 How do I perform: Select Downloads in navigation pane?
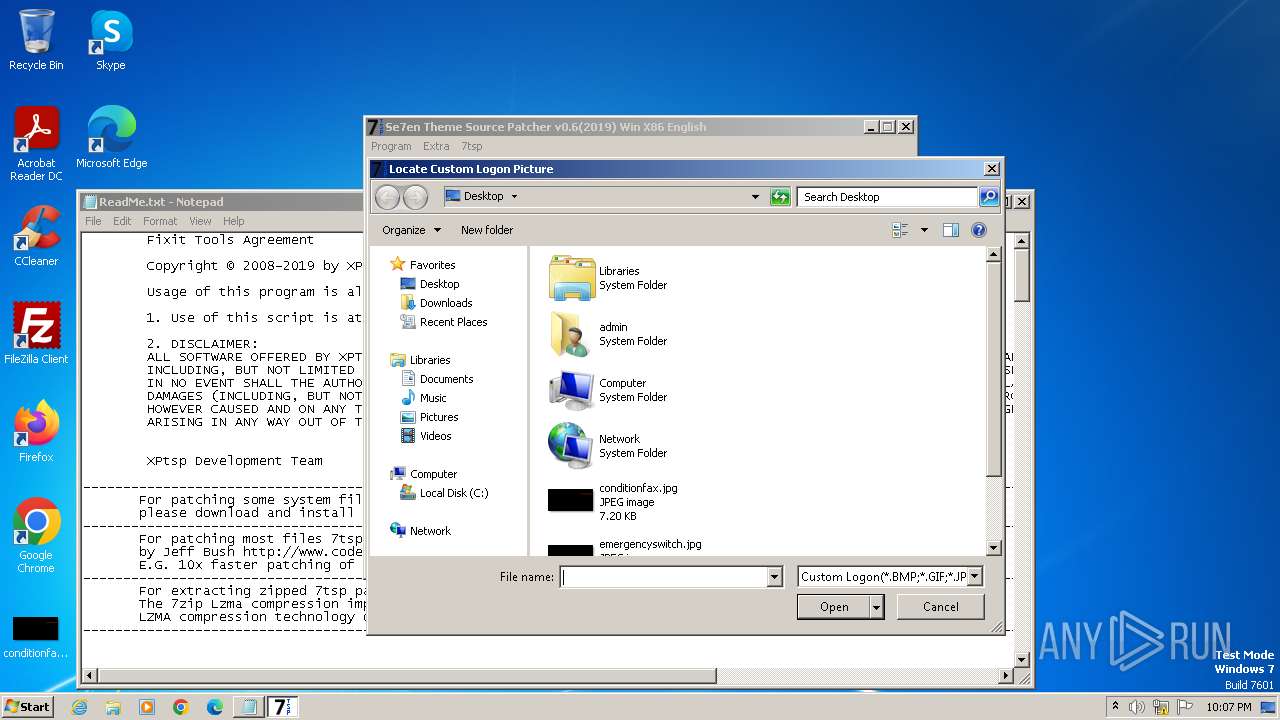pyautogui.click(x=446, y=303)
